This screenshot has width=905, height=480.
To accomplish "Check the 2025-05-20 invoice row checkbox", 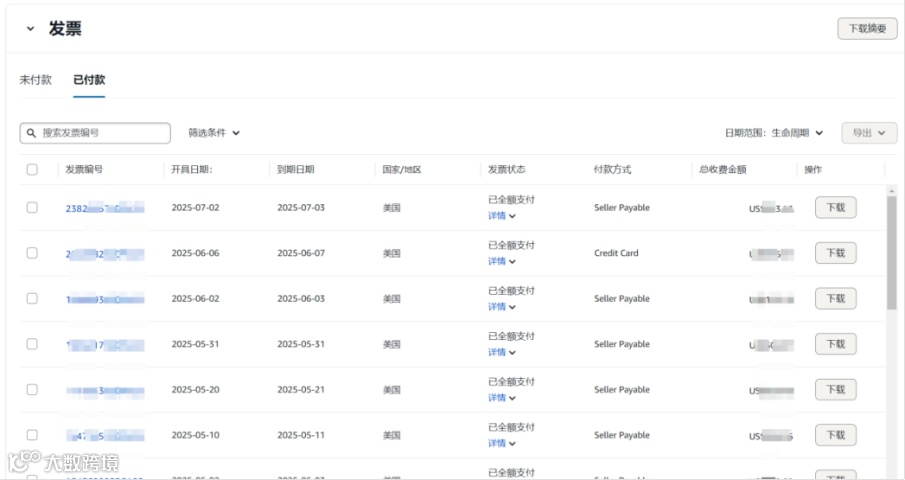I will click(x=32, y=389).
